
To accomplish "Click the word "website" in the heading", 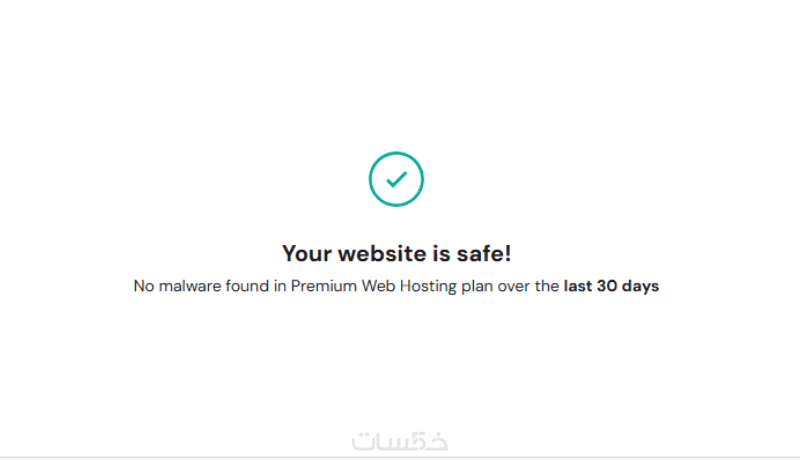I will pyautogui.click(x=371, y=254).
